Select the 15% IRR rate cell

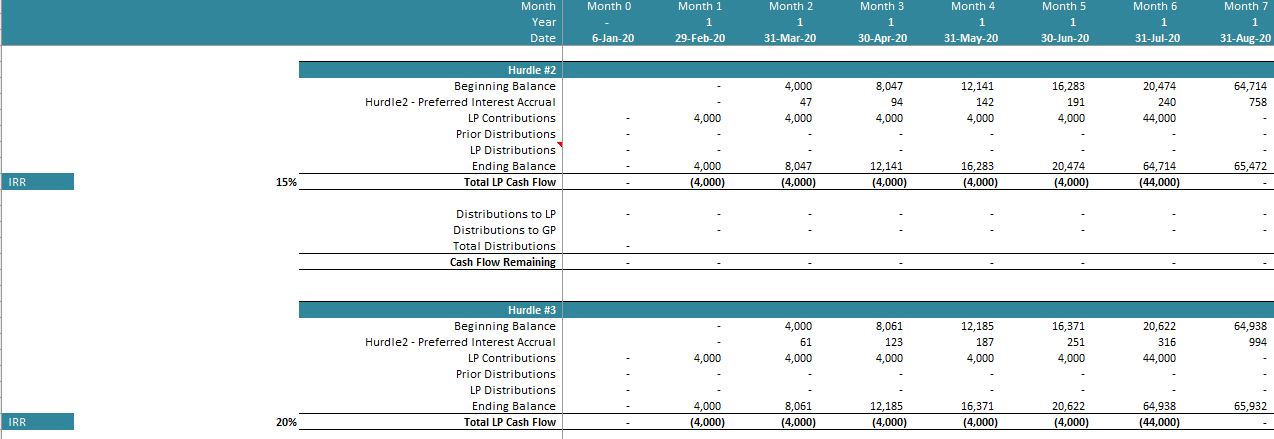(x=286, y=182)
